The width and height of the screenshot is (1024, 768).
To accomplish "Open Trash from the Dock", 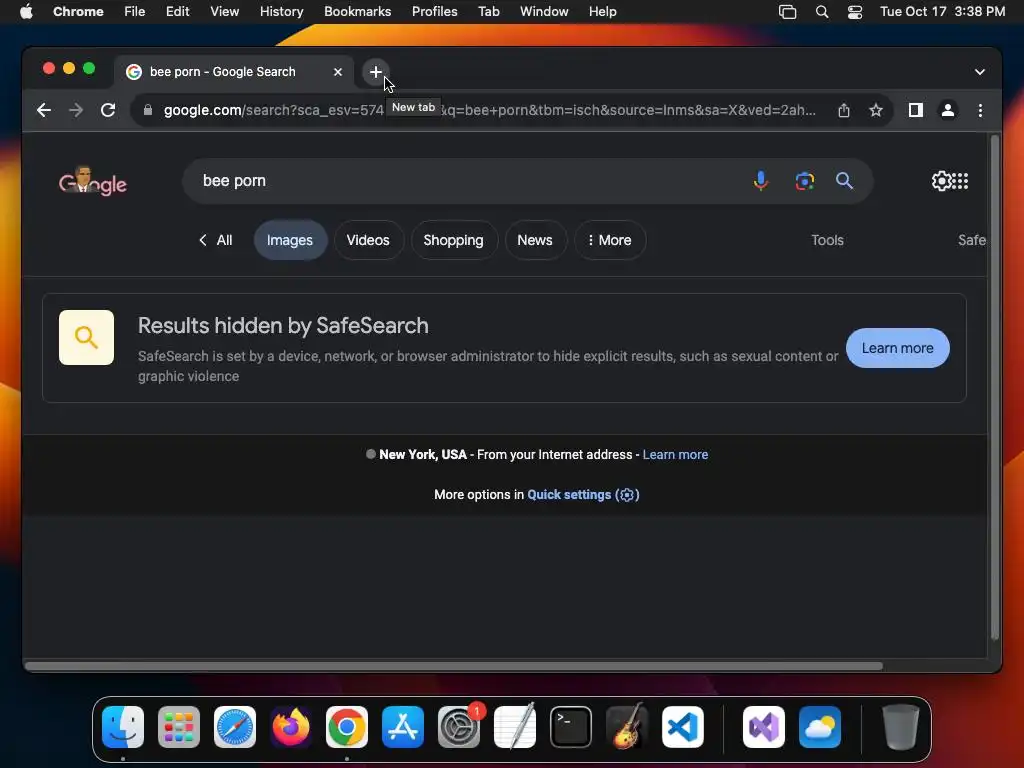I will pyautogui.click(x=901, y=727).
